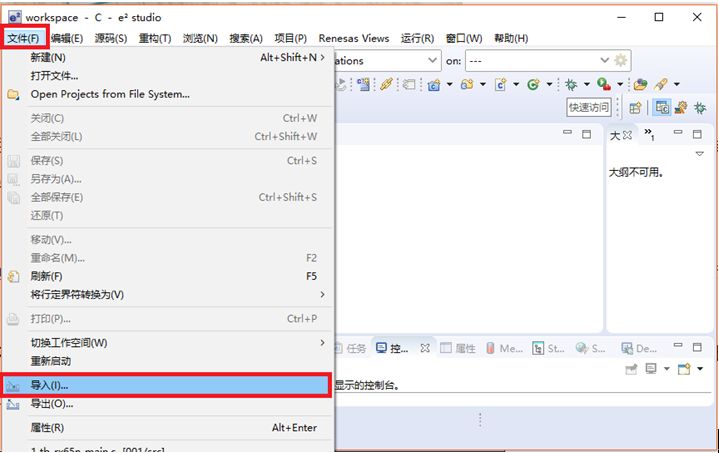Expand the 新建(N) submenu

tap(167, 57)
